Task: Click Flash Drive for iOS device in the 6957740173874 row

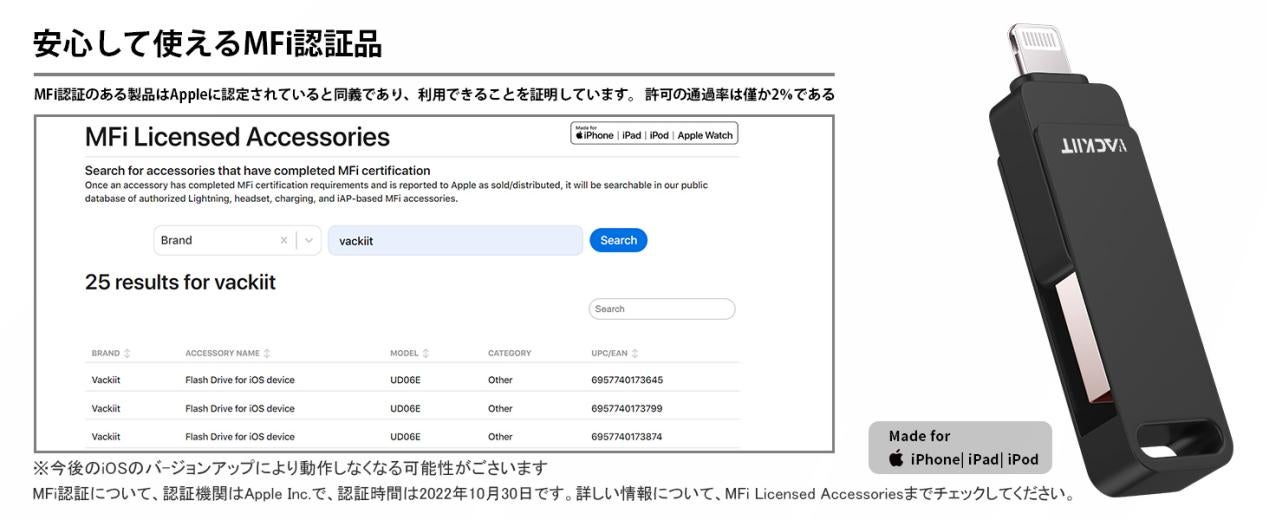Action: point(240,436)
